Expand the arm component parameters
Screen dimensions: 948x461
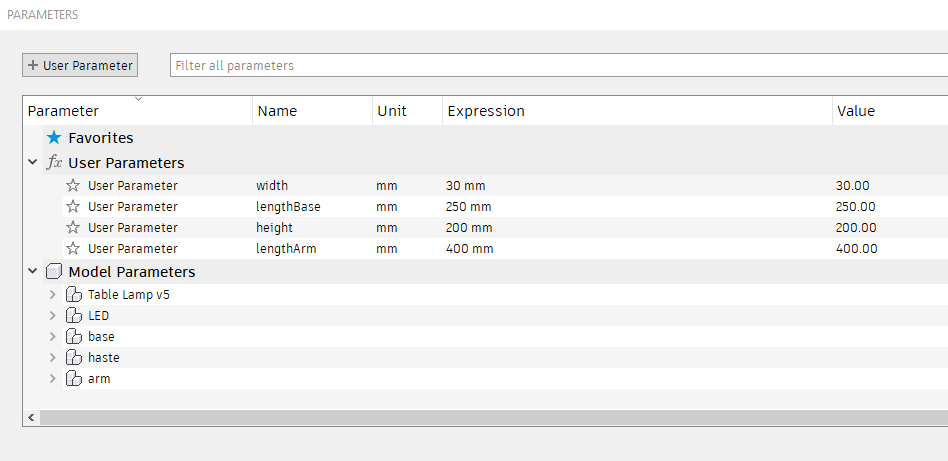53,379
